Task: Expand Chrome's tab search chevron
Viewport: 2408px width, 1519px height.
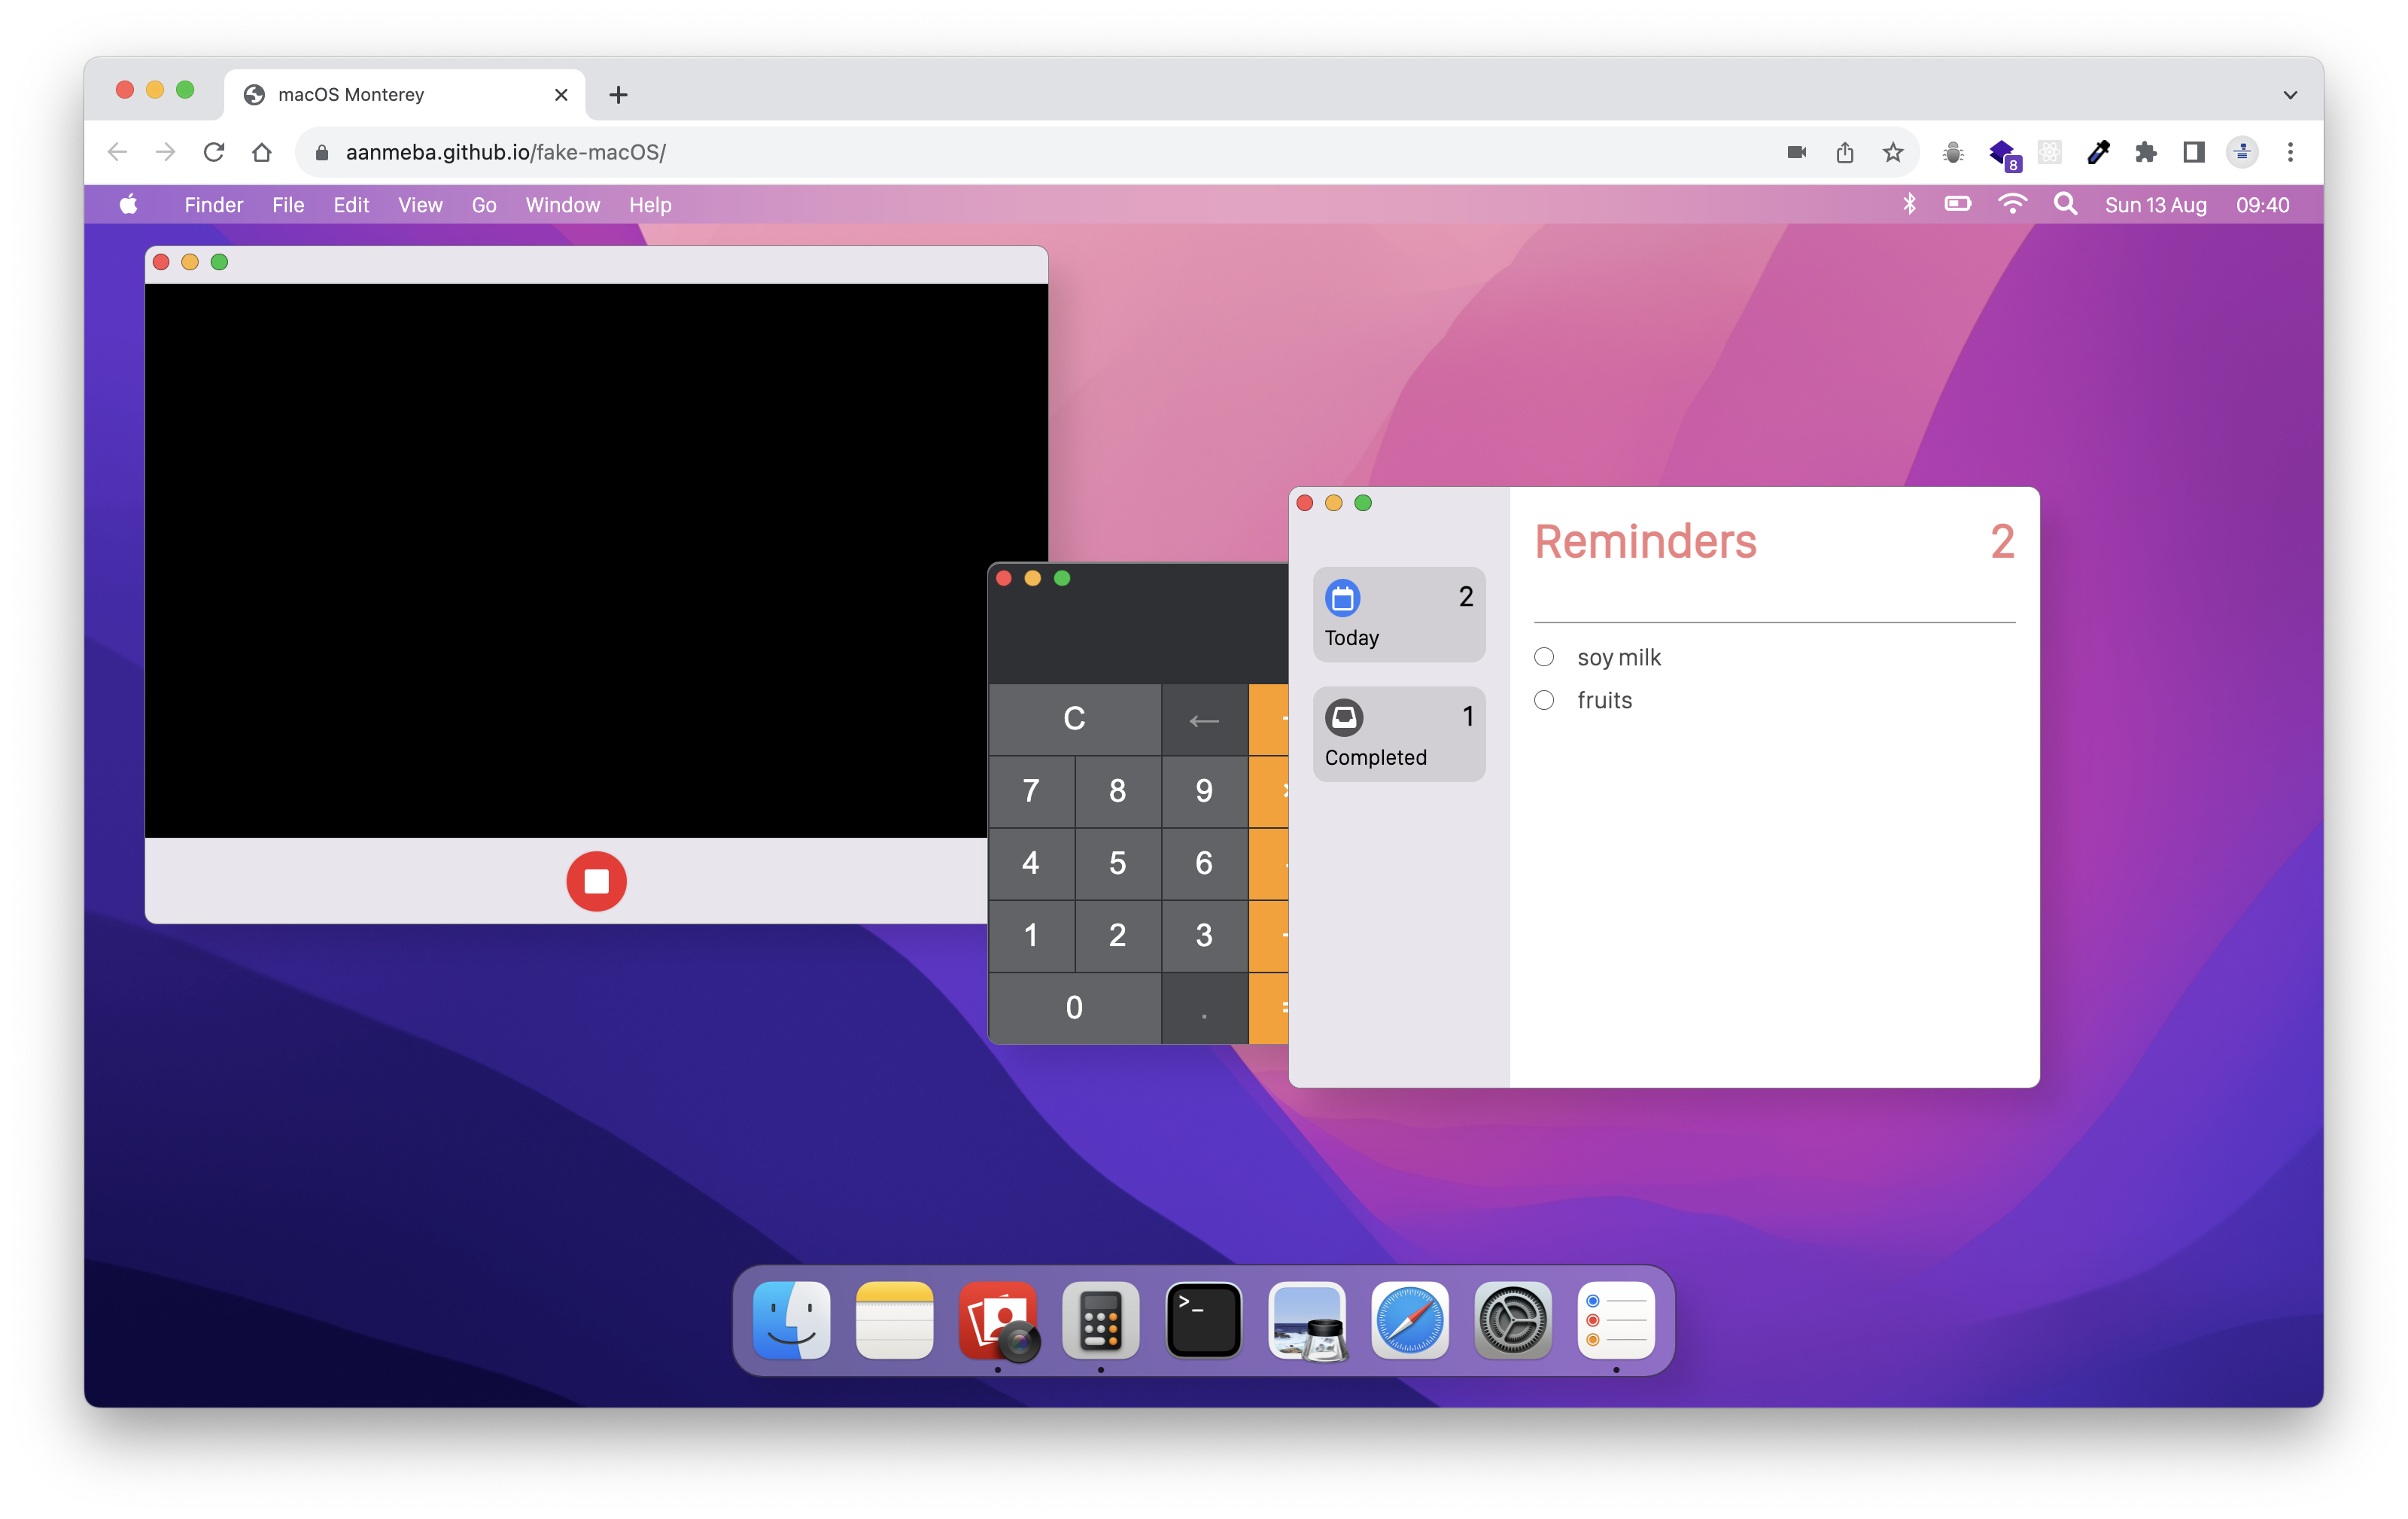Action: pos(2290,95)
